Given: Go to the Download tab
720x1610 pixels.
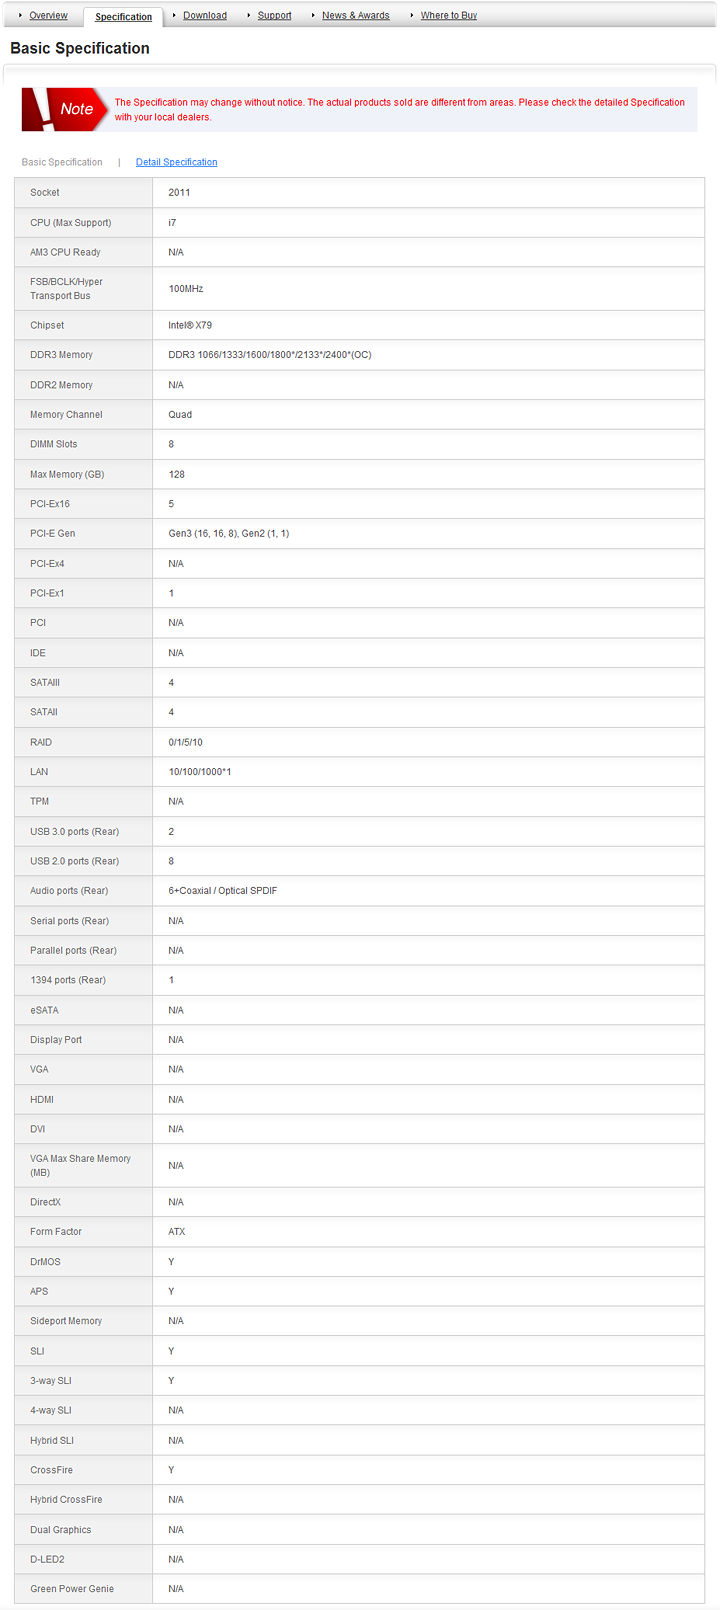Looking at the screenshot, I should pos(205,15).
